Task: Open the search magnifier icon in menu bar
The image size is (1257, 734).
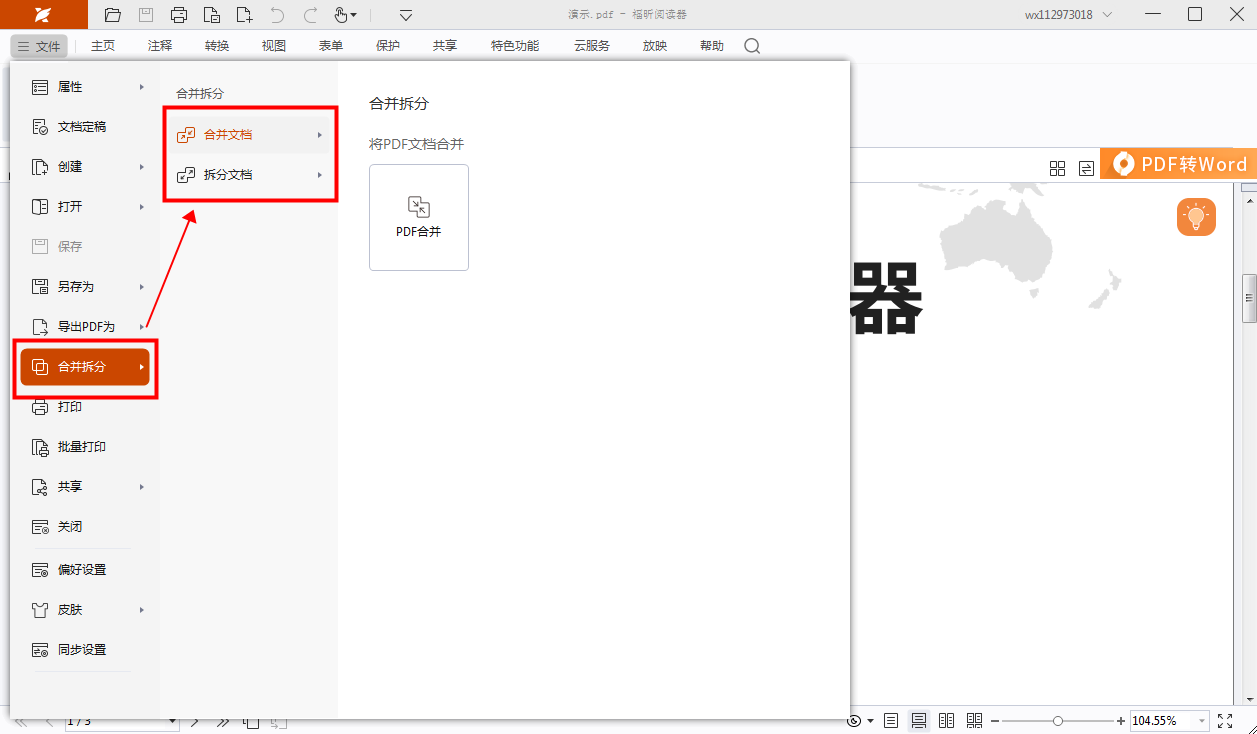Action: tap(752, 46)
